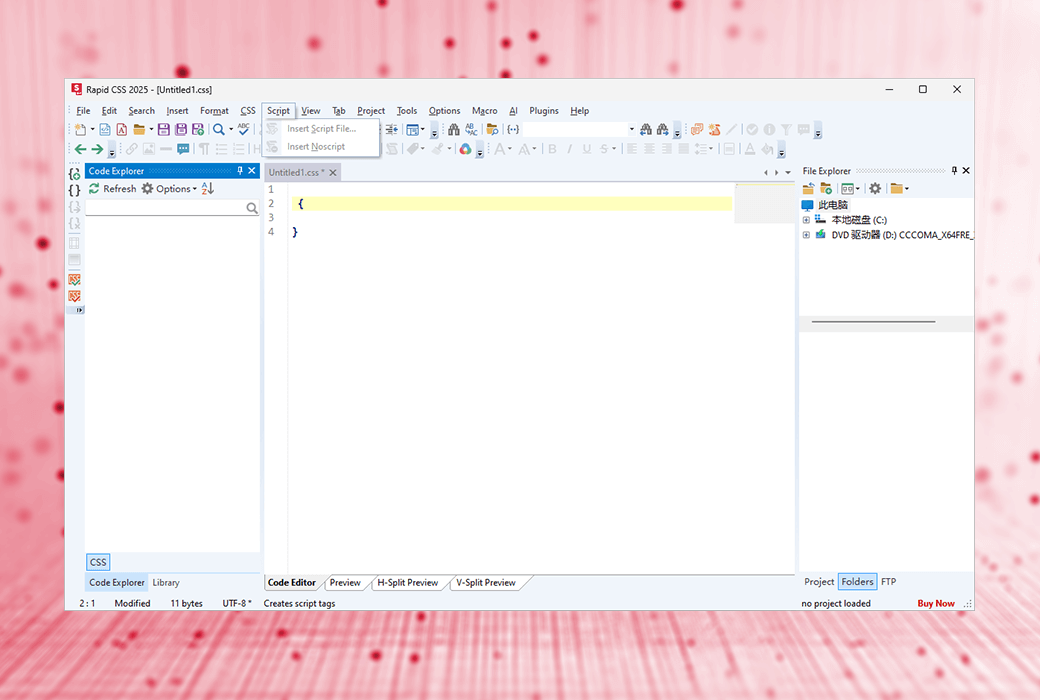The image size is (1040, 700).
Task: Open the Open-folder dropdown arrow
Action: [151, 129]
